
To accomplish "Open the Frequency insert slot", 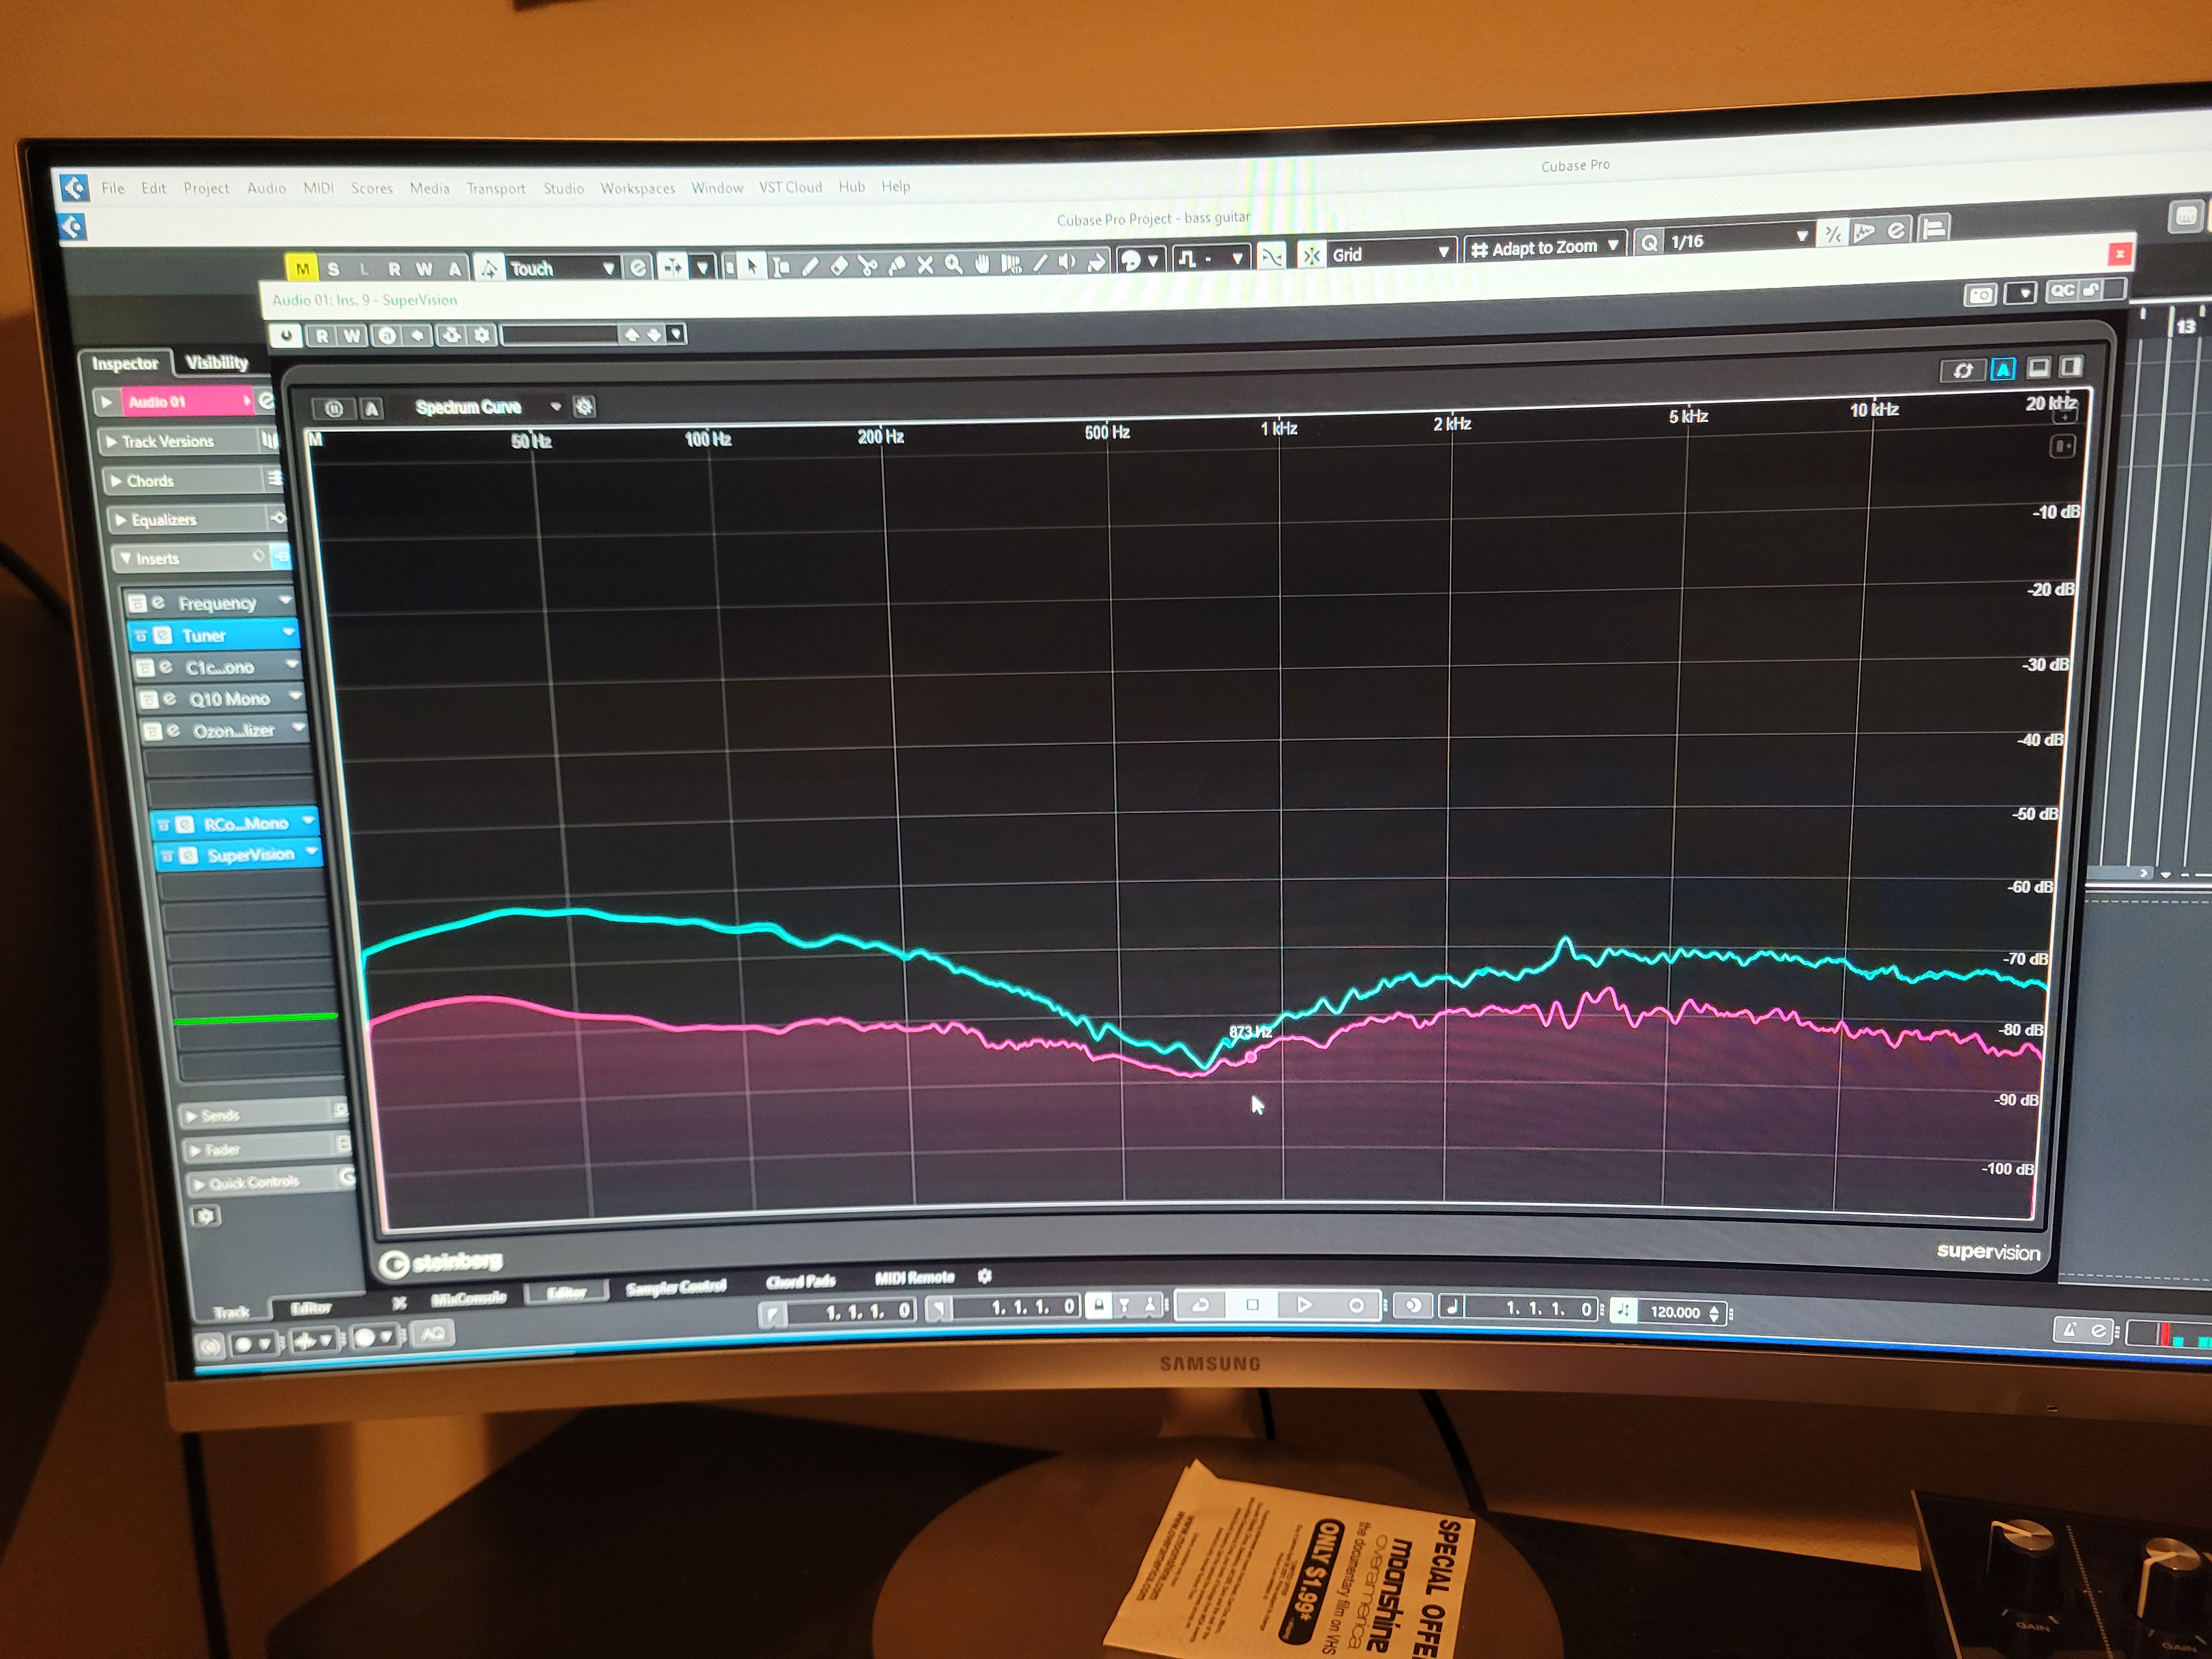I will coord(209,603).
